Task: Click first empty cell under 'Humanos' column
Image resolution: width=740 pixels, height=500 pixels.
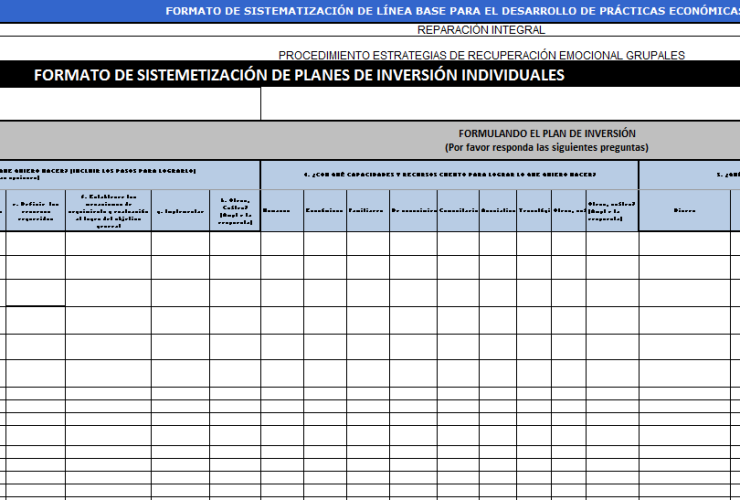Action: [x=282, y=243]
